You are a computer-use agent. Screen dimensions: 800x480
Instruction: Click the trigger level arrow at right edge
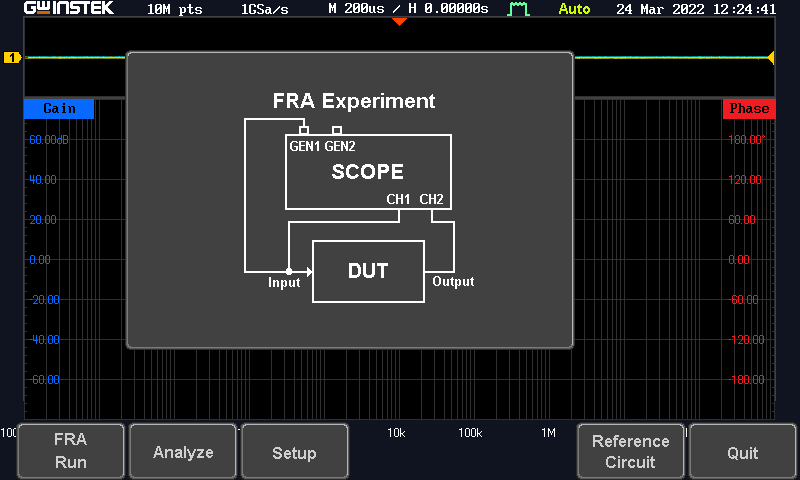(771, 58)
